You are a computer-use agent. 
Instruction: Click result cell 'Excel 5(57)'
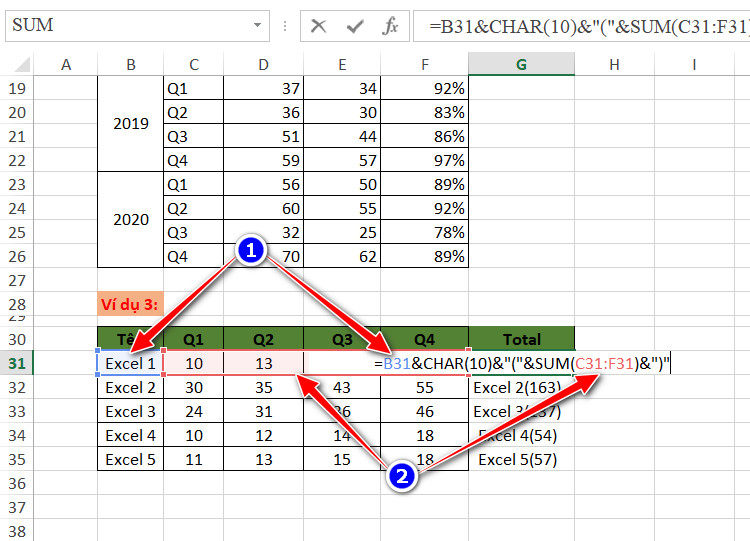tap(521, 459)
